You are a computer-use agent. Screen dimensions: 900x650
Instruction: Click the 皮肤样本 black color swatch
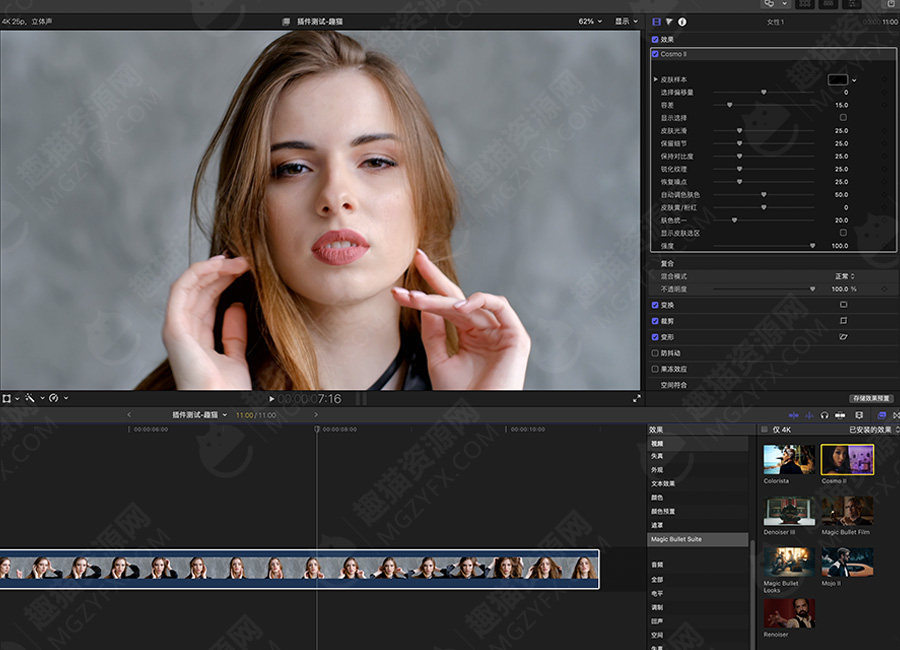coord(837,79)
